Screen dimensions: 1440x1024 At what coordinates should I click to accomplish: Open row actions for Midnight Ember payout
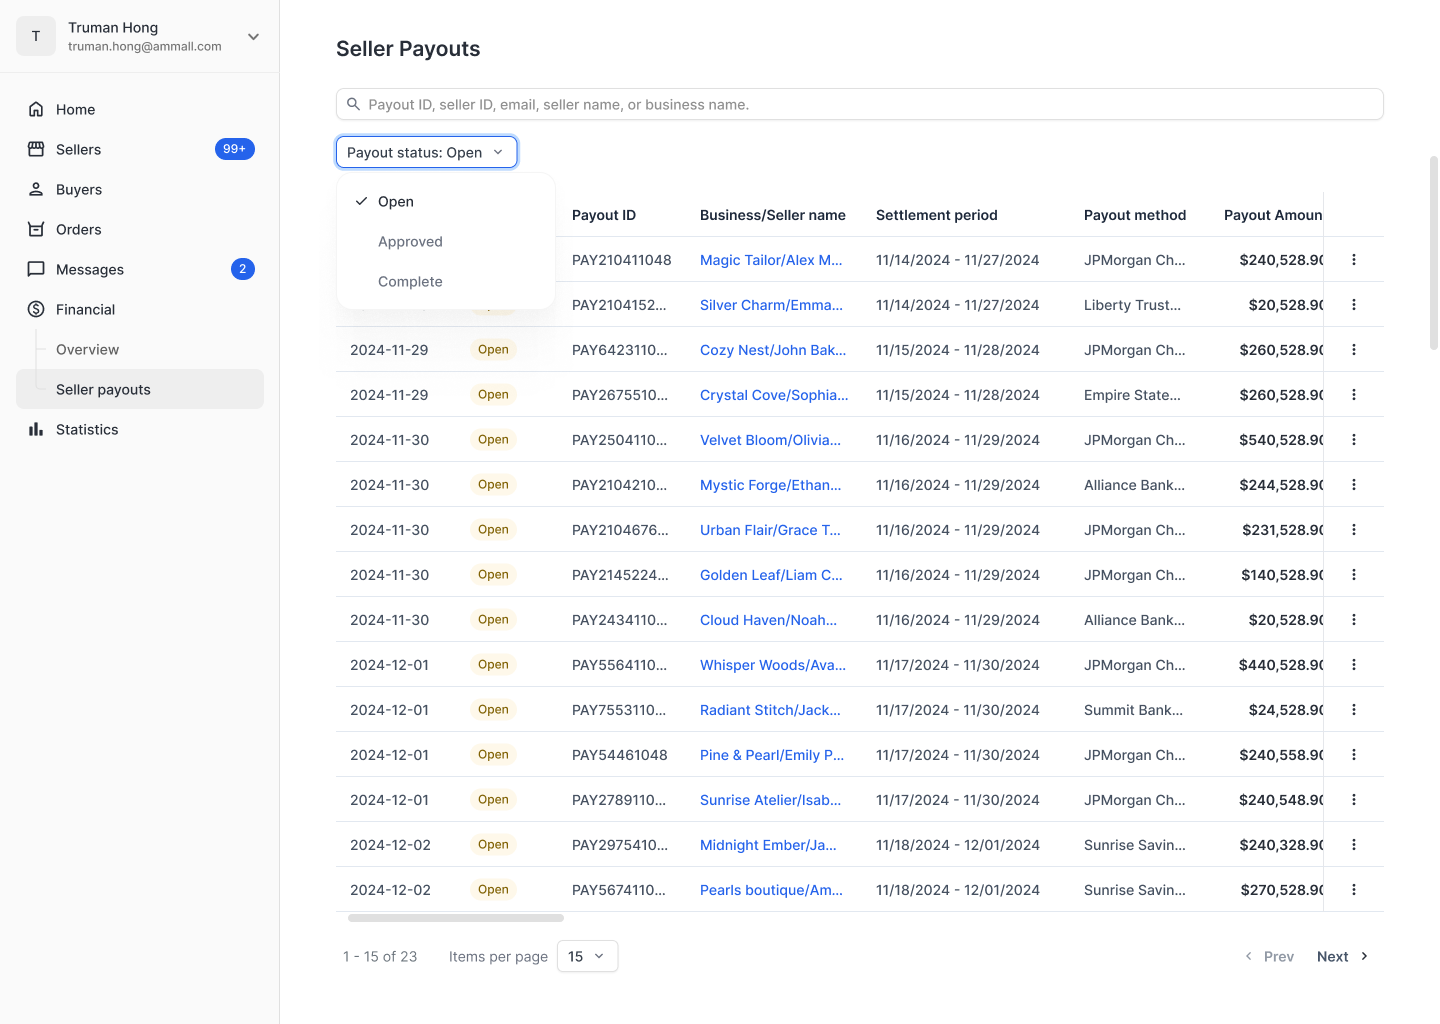[1354, 845]
